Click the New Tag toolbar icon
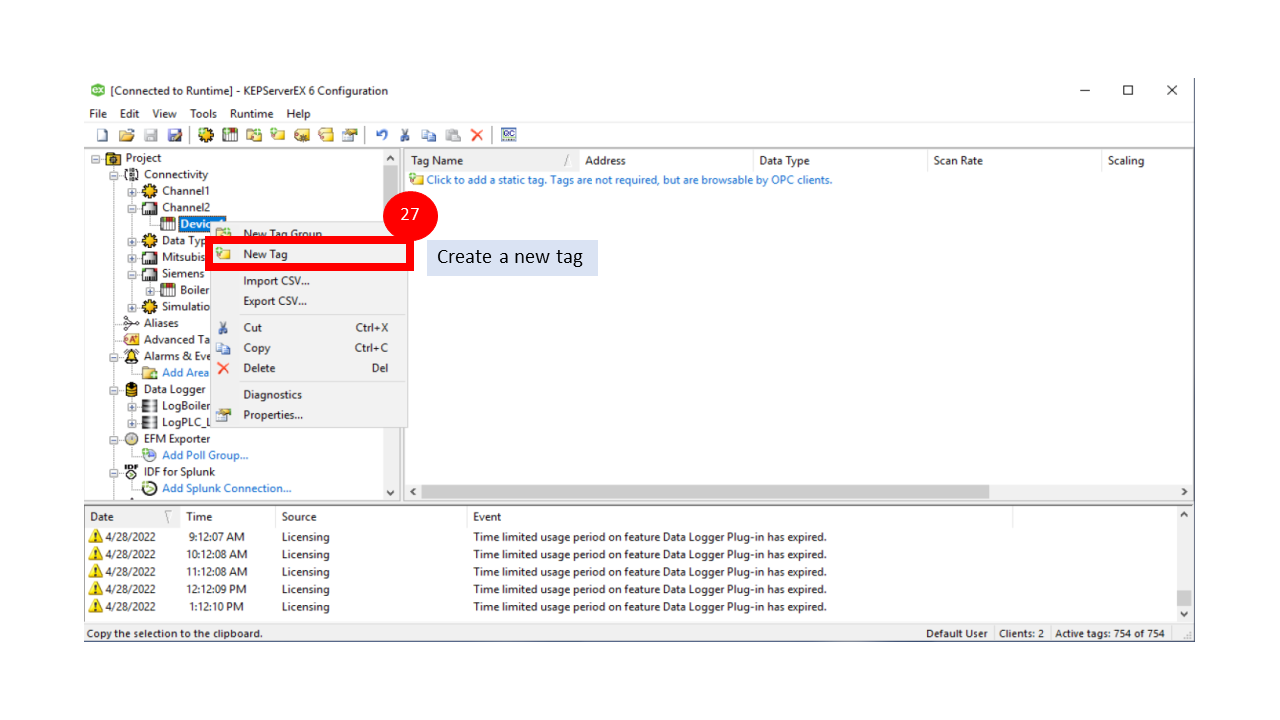 pos(277,135)
